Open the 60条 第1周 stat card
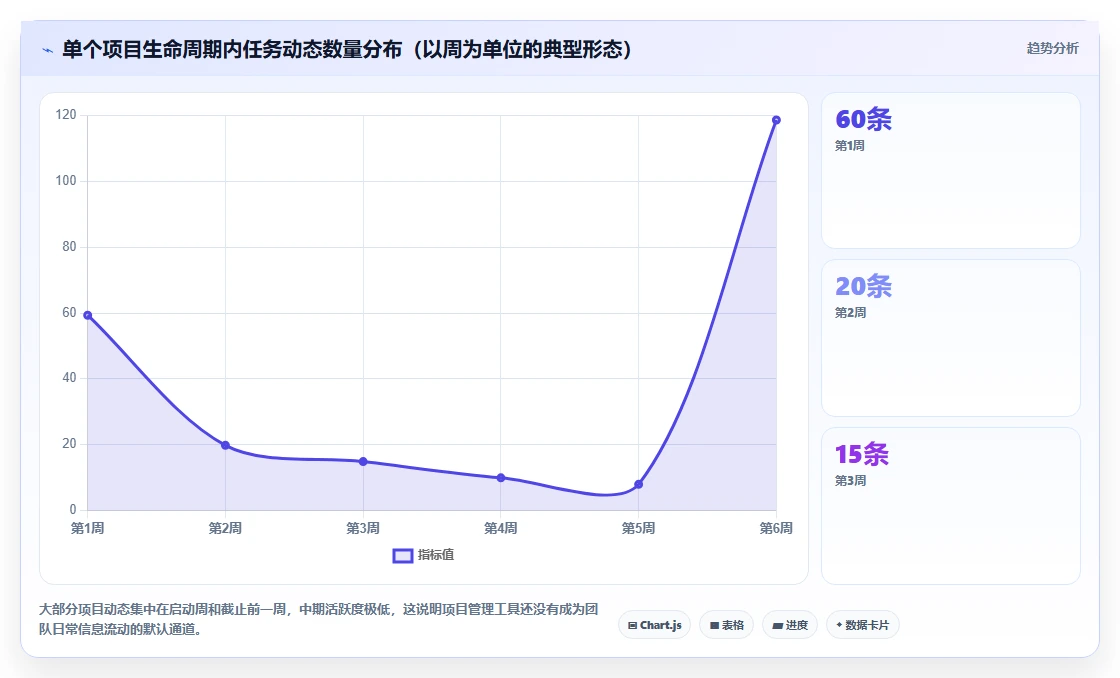1120x678 pixels. click(x=951, y=171)
